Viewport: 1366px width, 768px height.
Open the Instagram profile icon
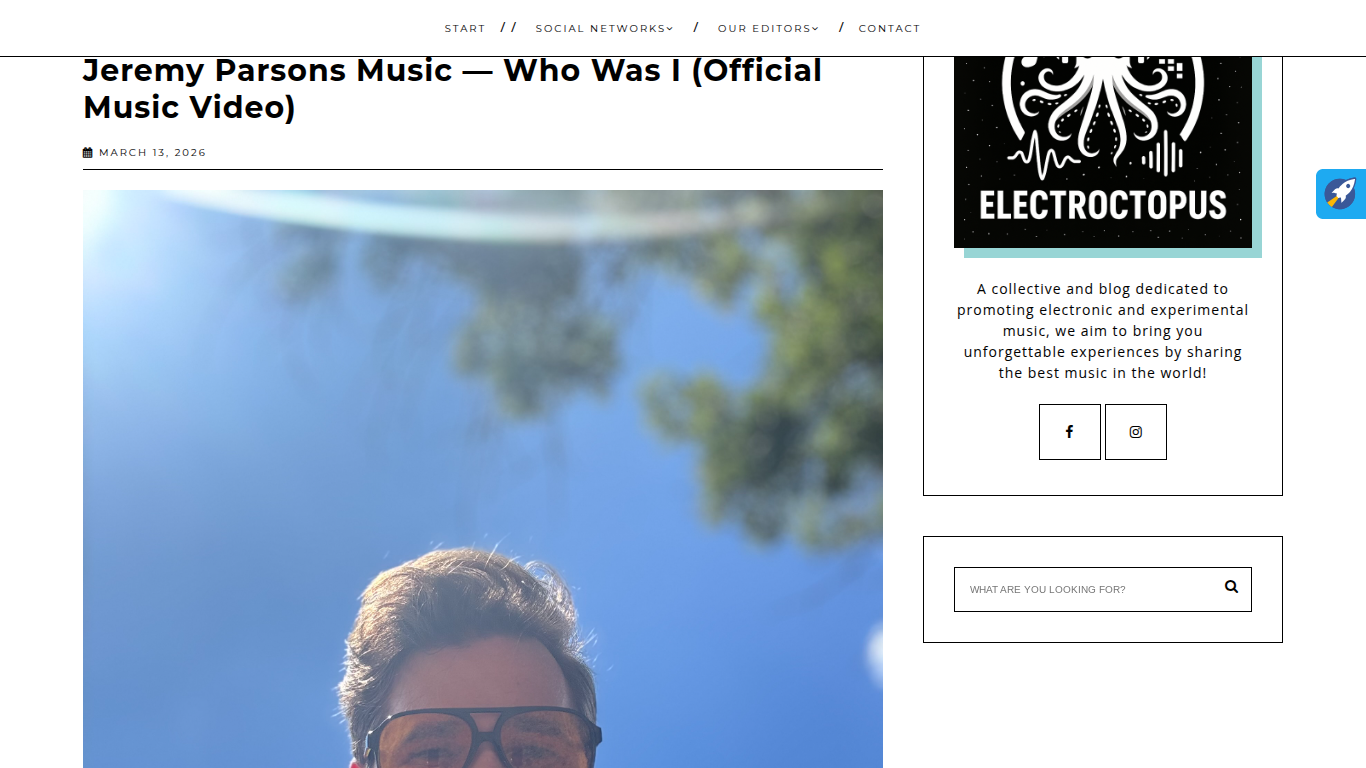tap(1135, 432)
